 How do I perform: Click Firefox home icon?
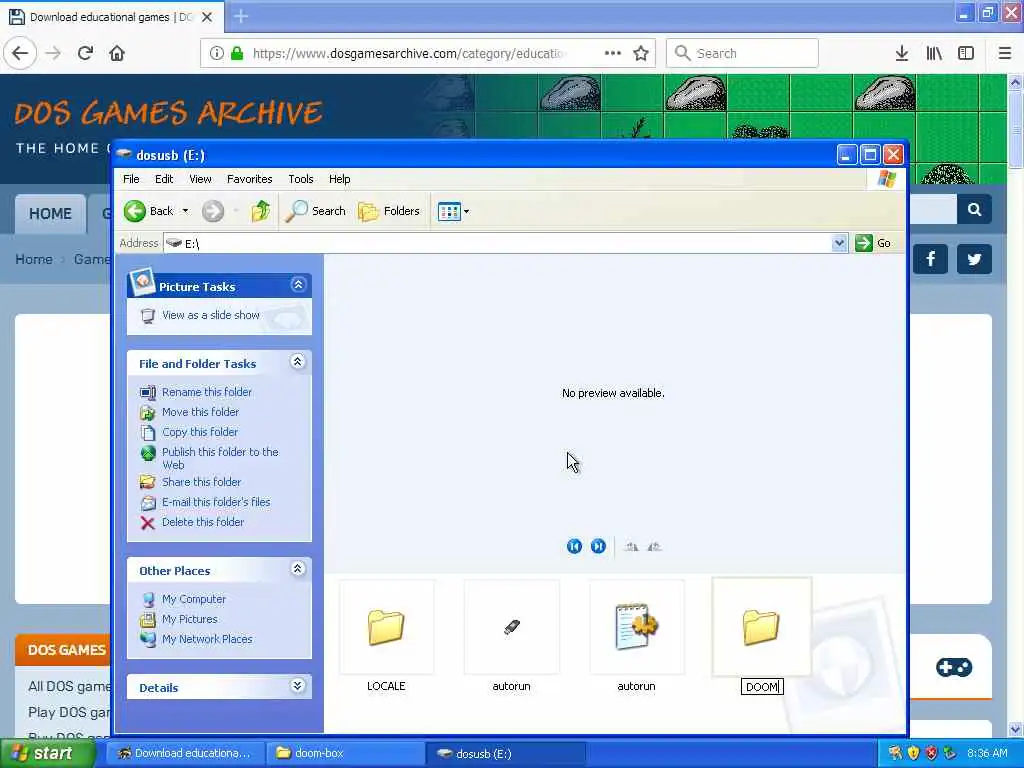117,53
